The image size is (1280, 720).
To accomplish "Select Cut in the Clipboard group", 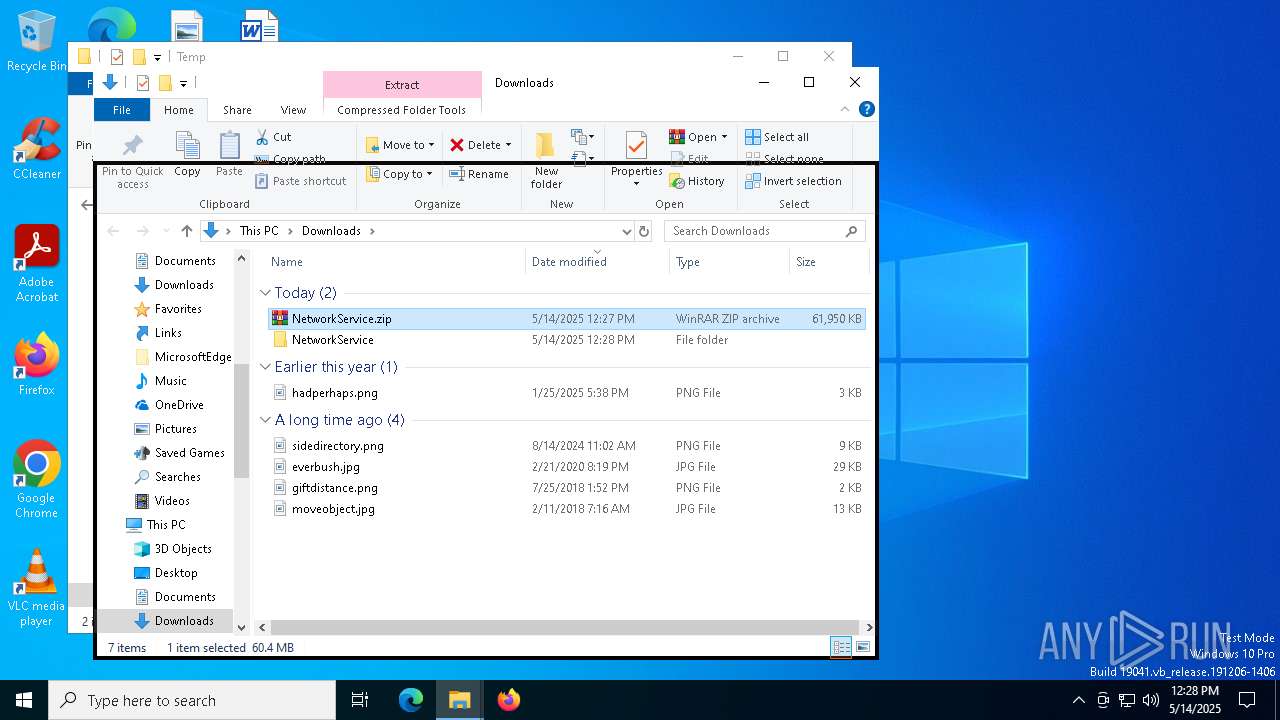I will tap(272, 137).
